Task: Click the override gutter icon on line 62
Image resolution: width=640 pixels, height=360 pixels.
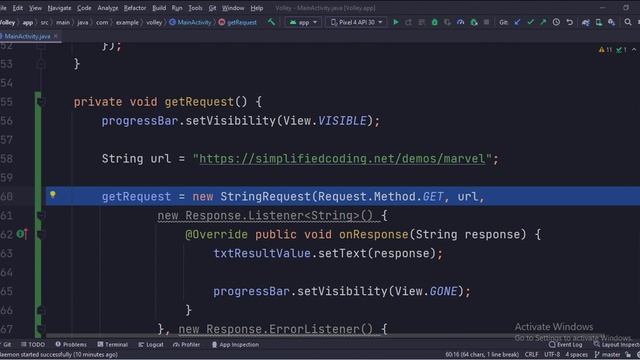Action: click(x=22, y=234)
